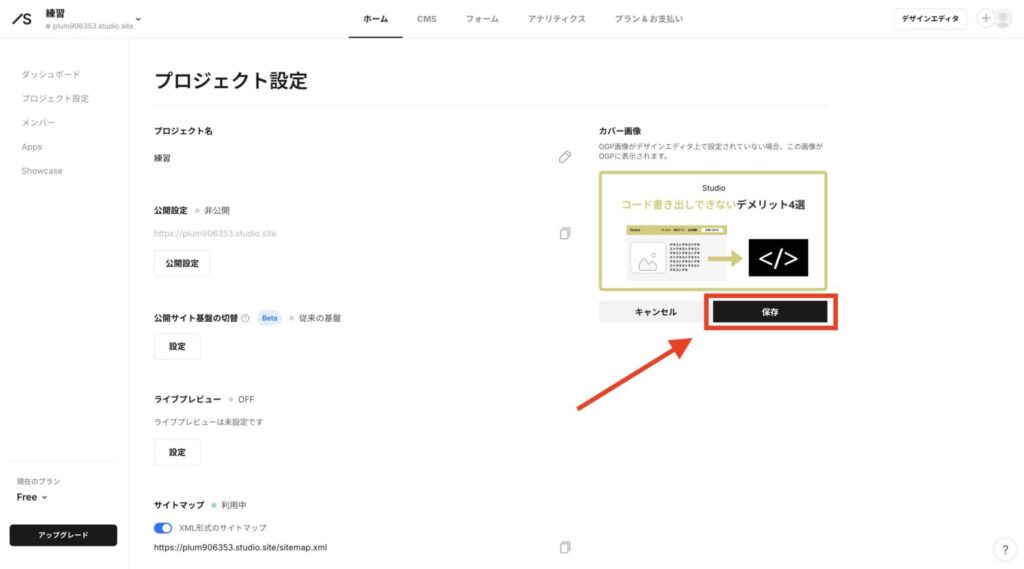Open the user avatar icon

[x=1003, y=18]
